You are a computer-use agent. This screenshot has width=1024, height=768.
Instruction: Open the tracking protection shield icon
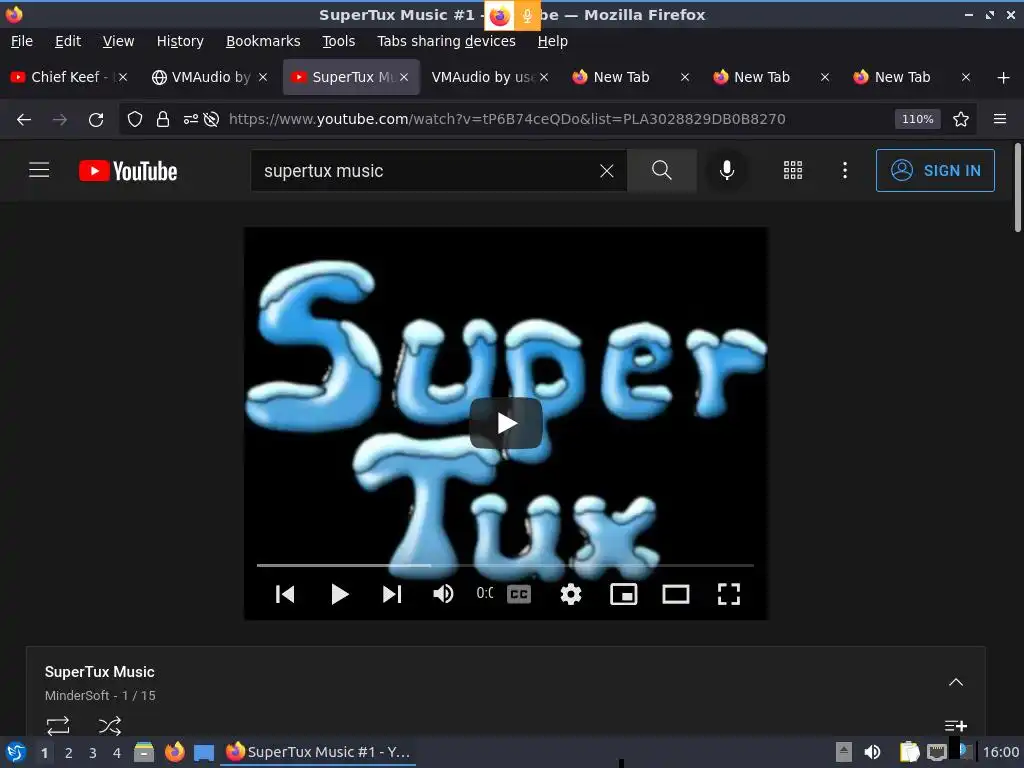[x=135, y=120]
